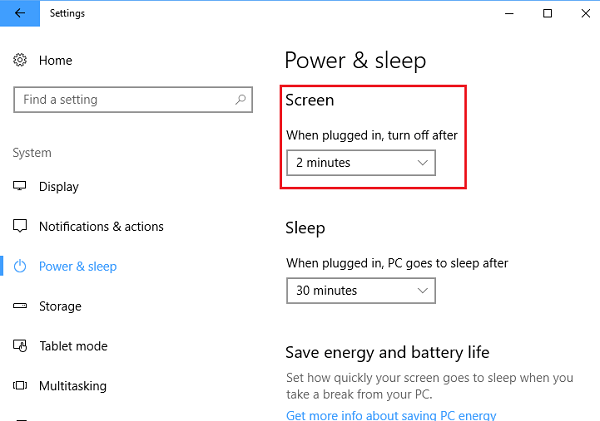The image size is (600, 421).
Task: Open the Display settings page
Action: [59, 187]
